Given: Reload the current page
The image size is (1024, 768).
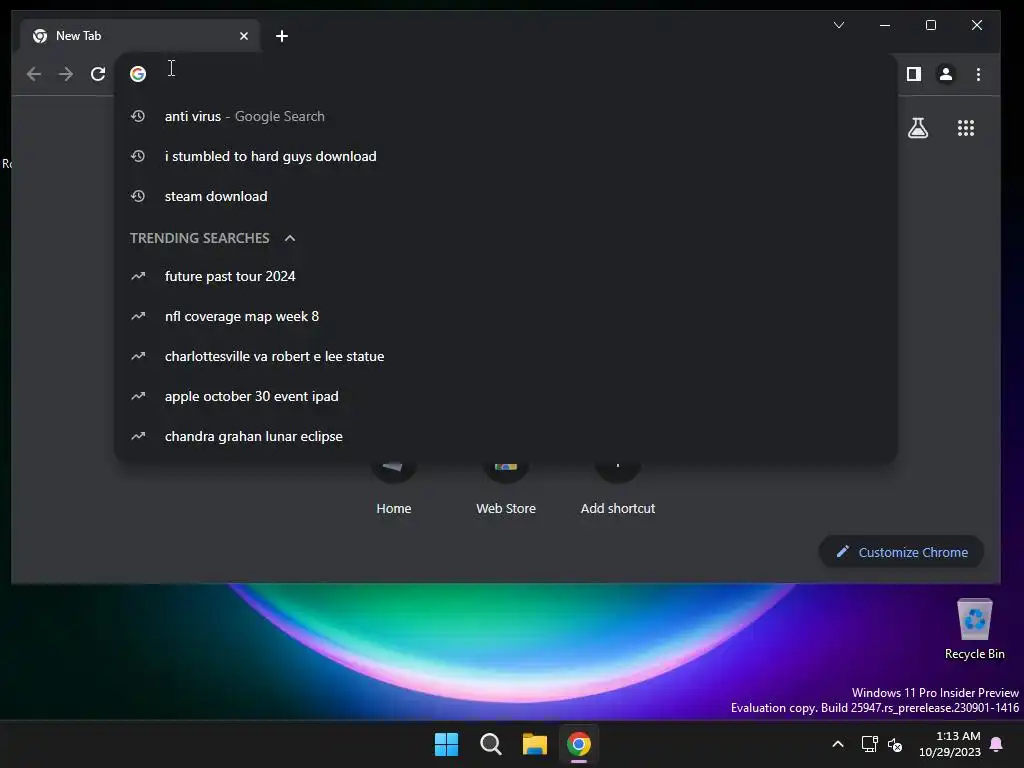Looking at the screenshot, I should click(98, 74).
